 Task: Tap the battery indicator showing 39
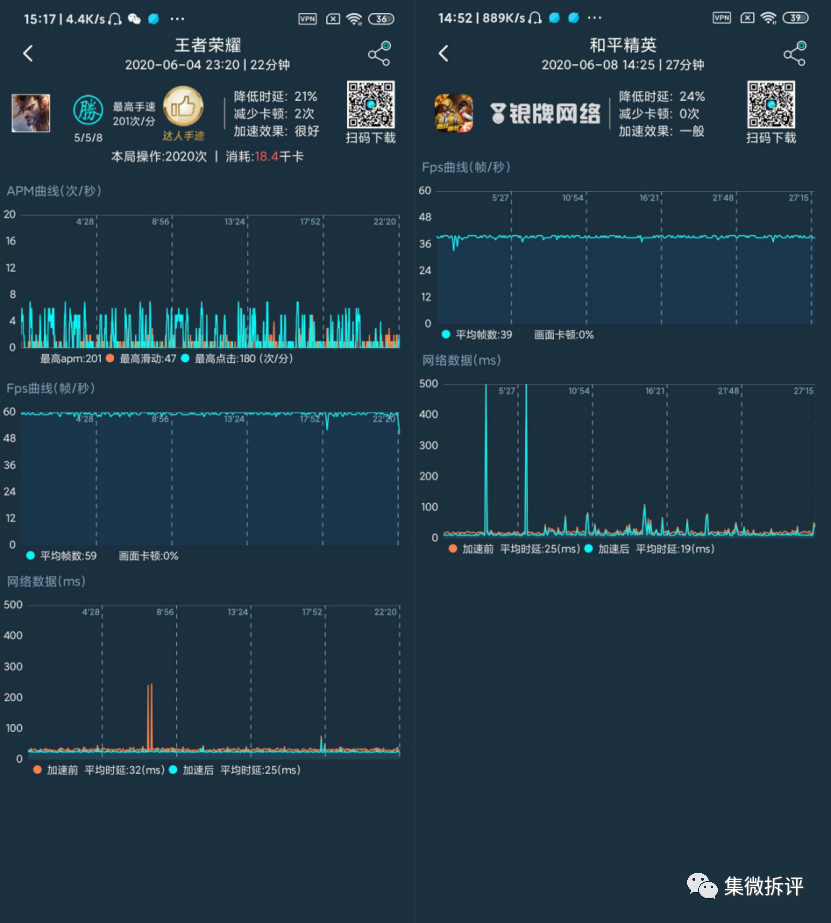click(x=796, y=18)
